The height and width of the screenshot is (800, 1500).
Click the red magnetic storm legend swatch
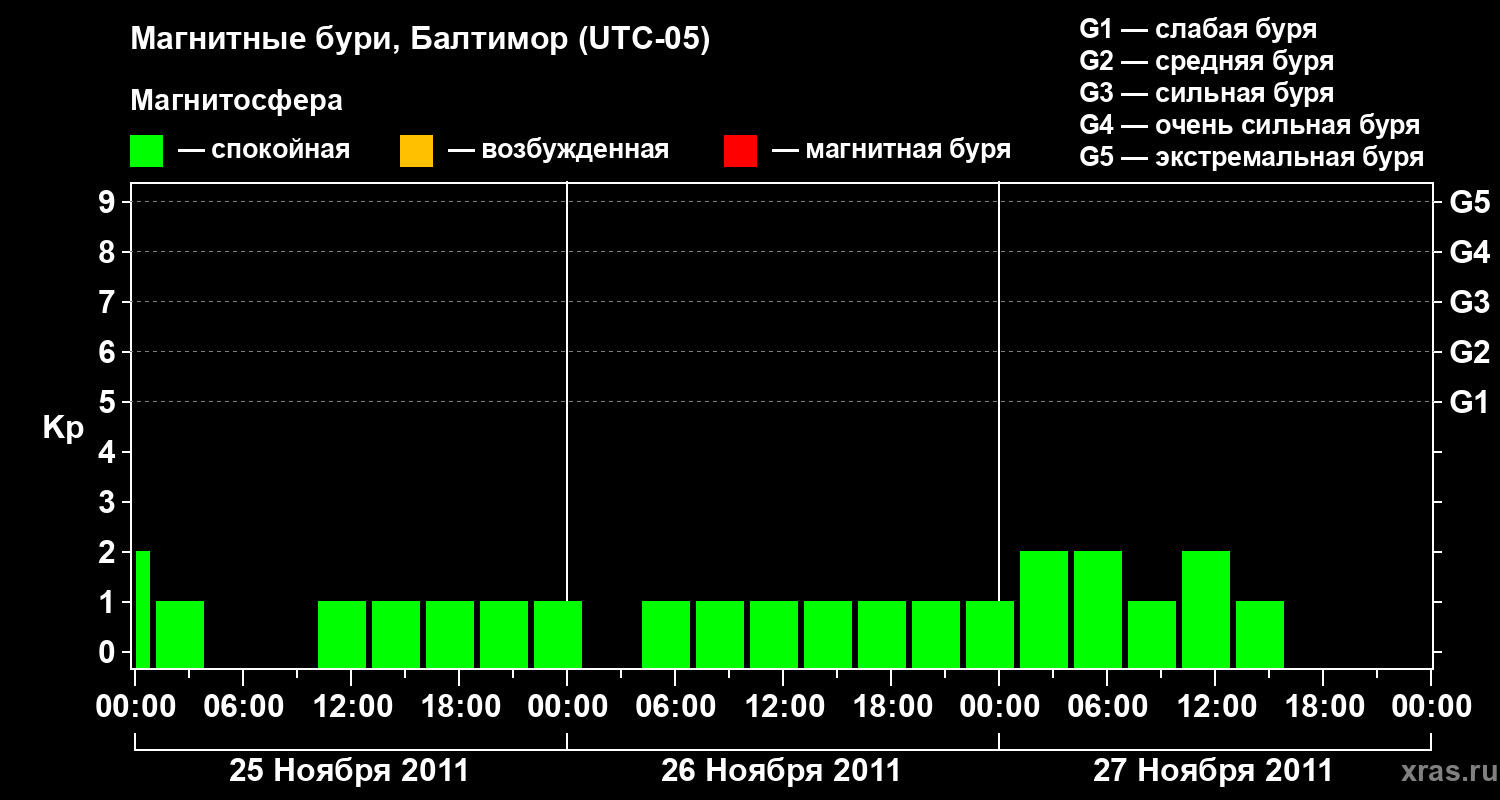(x=741, y=151)
